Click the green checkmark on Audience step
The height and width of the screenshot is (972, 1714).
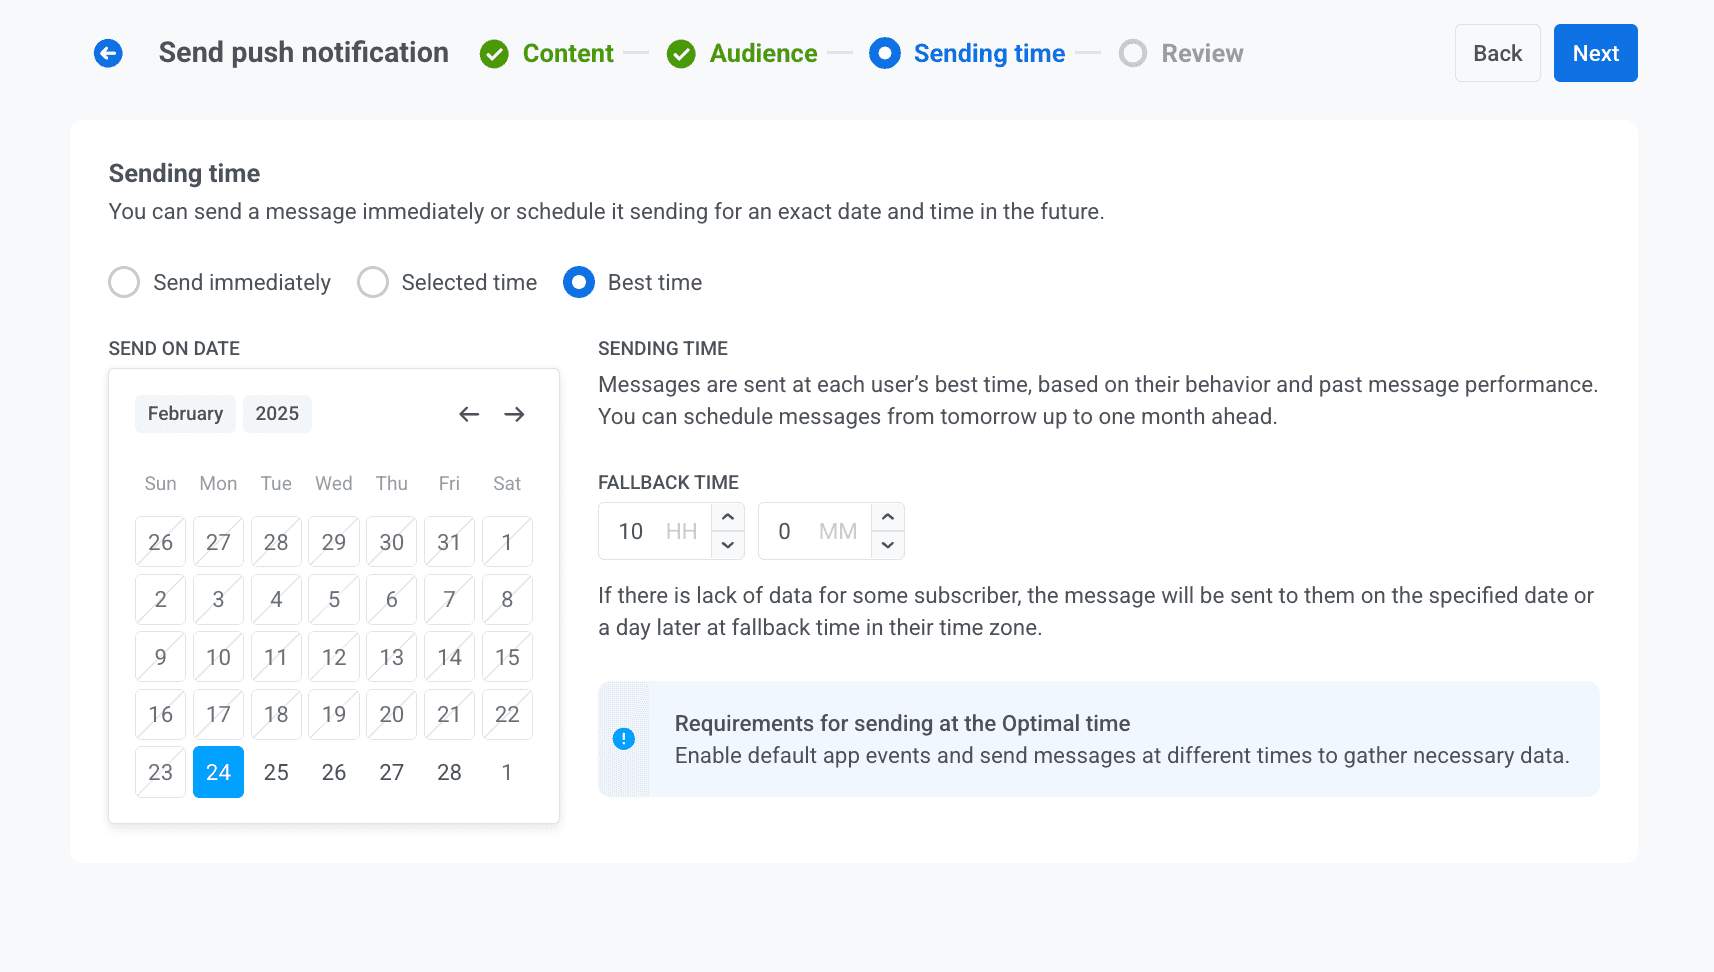coord(682,53)
